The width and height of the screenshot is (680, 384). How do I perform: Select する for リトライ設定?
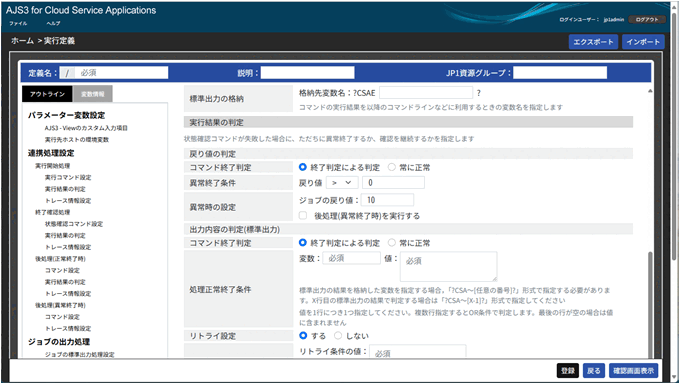[303, 335]
